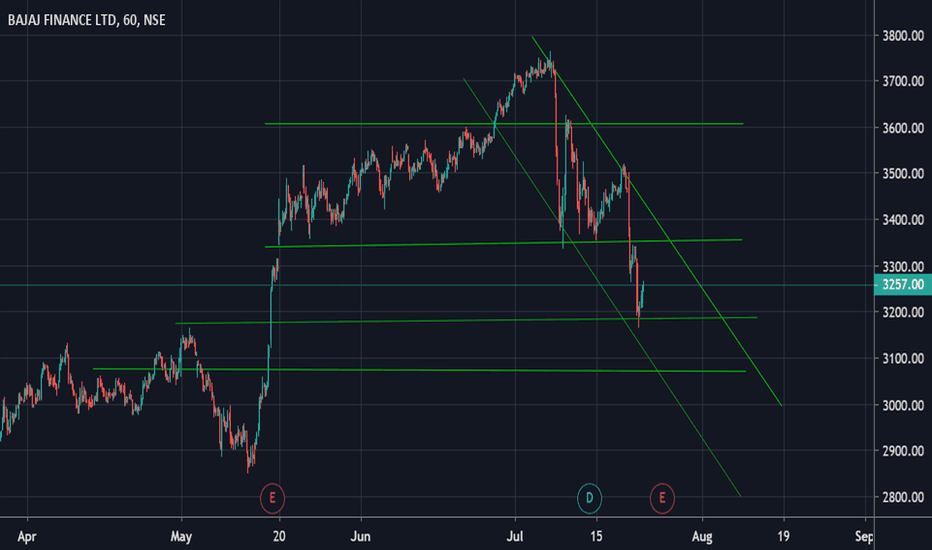
Task: Click the May label on the time axis
Action: point(181,536)
